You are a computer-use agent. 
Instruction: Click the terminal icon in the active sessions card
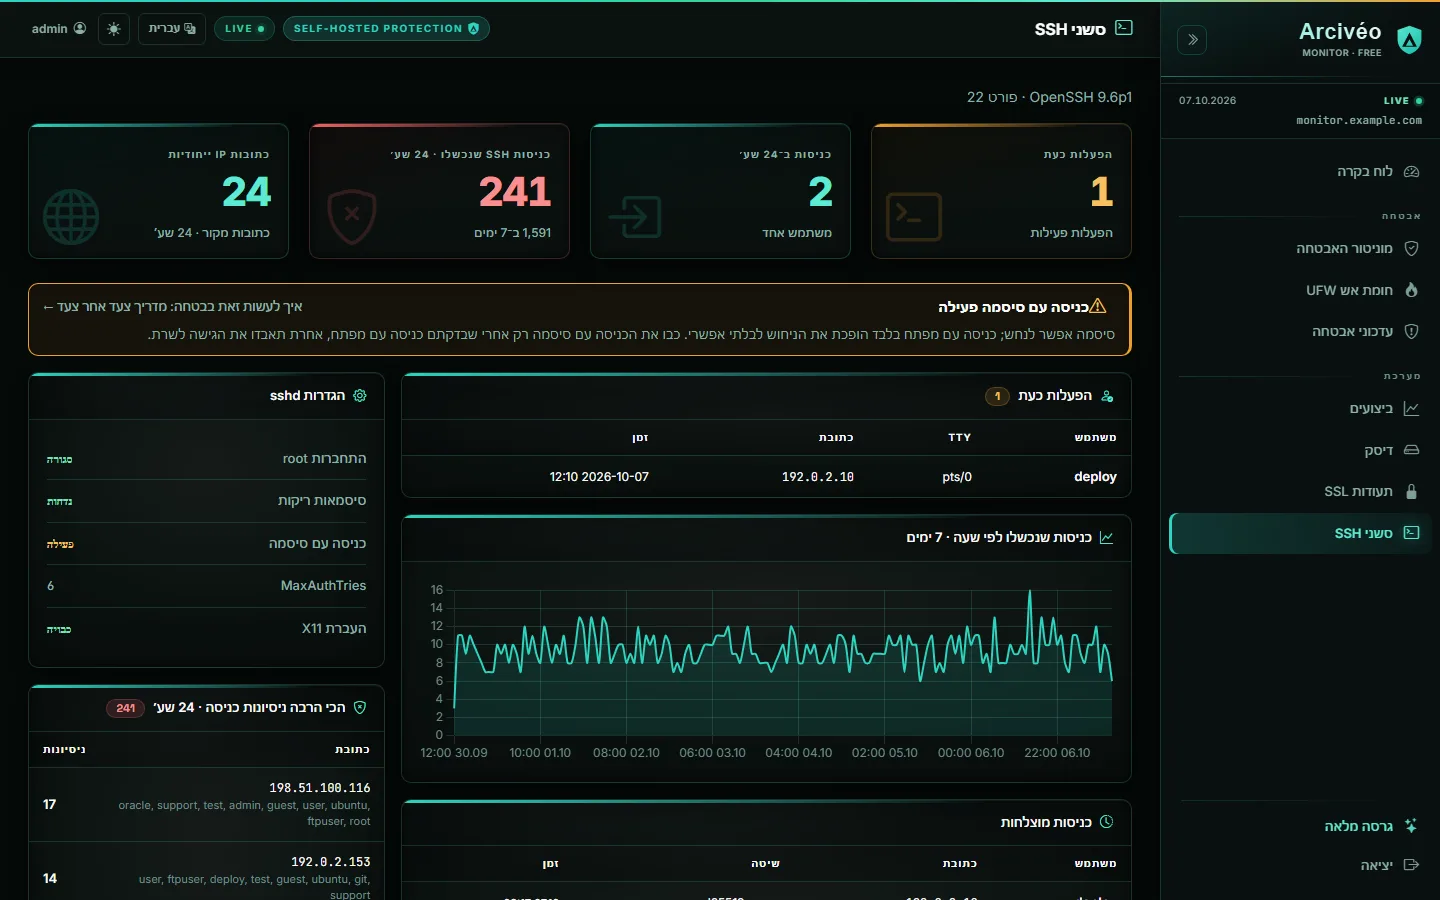pos(914,217)
